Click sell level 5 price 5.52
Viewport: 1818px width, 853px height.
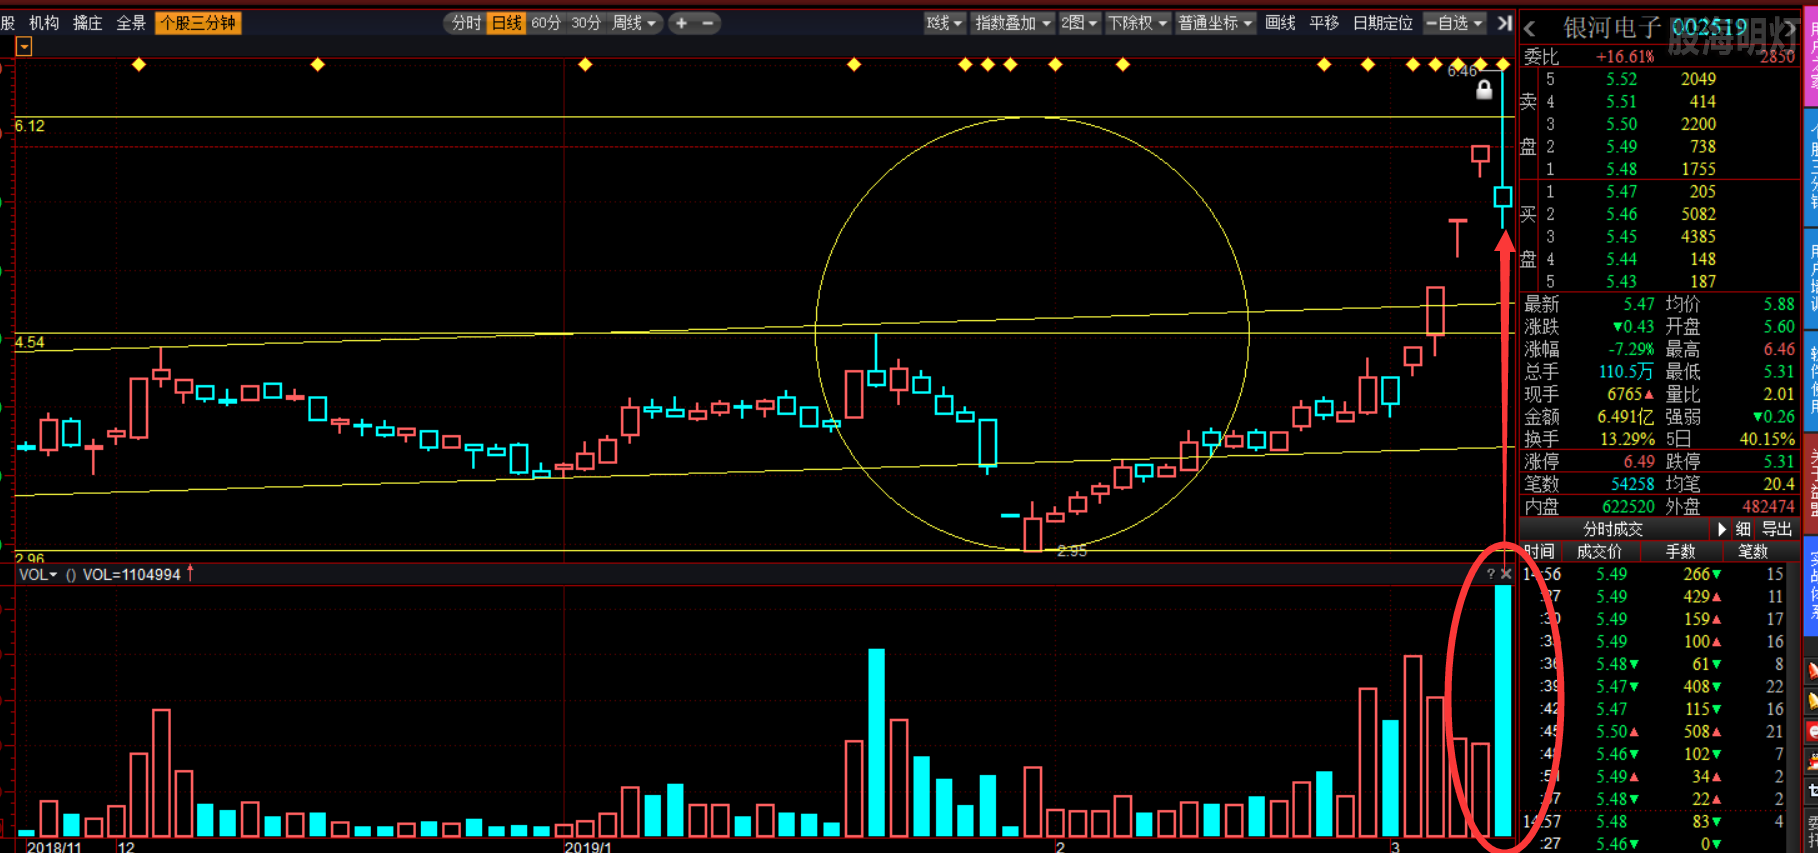(1622, 79)
